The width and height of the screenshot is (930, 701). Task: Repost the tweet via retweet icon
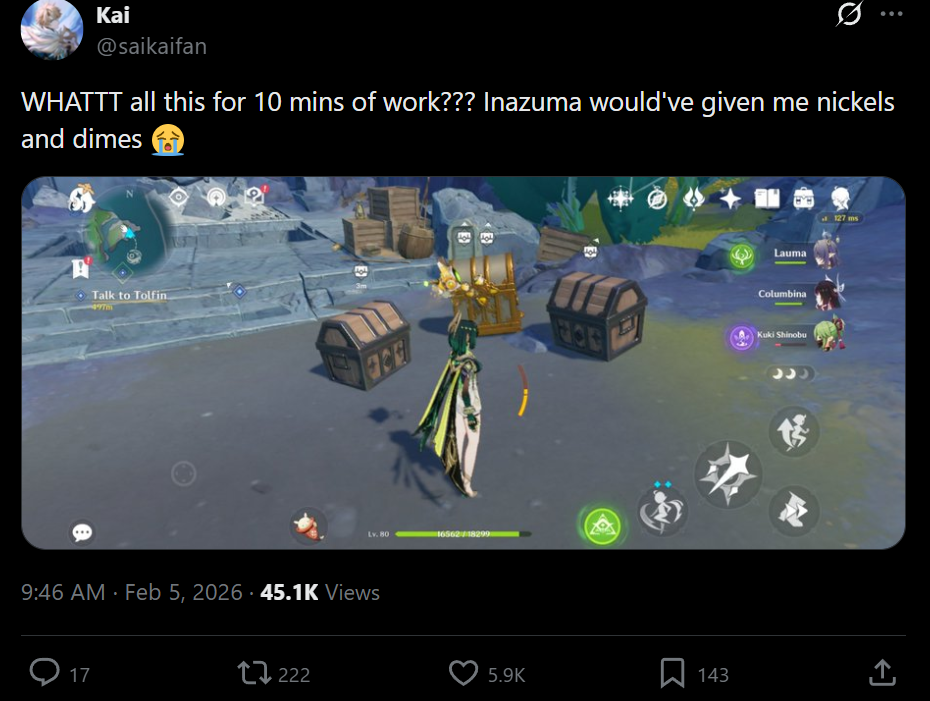click(254, 674)
